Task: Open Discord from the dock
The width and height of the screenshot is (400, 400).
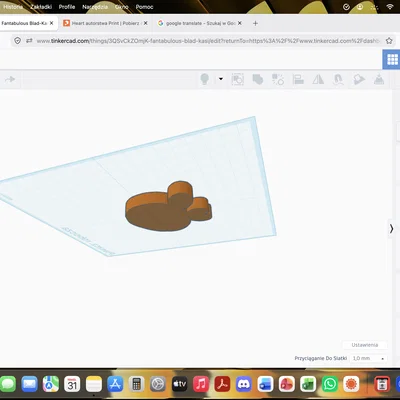Action: point(244,384)
